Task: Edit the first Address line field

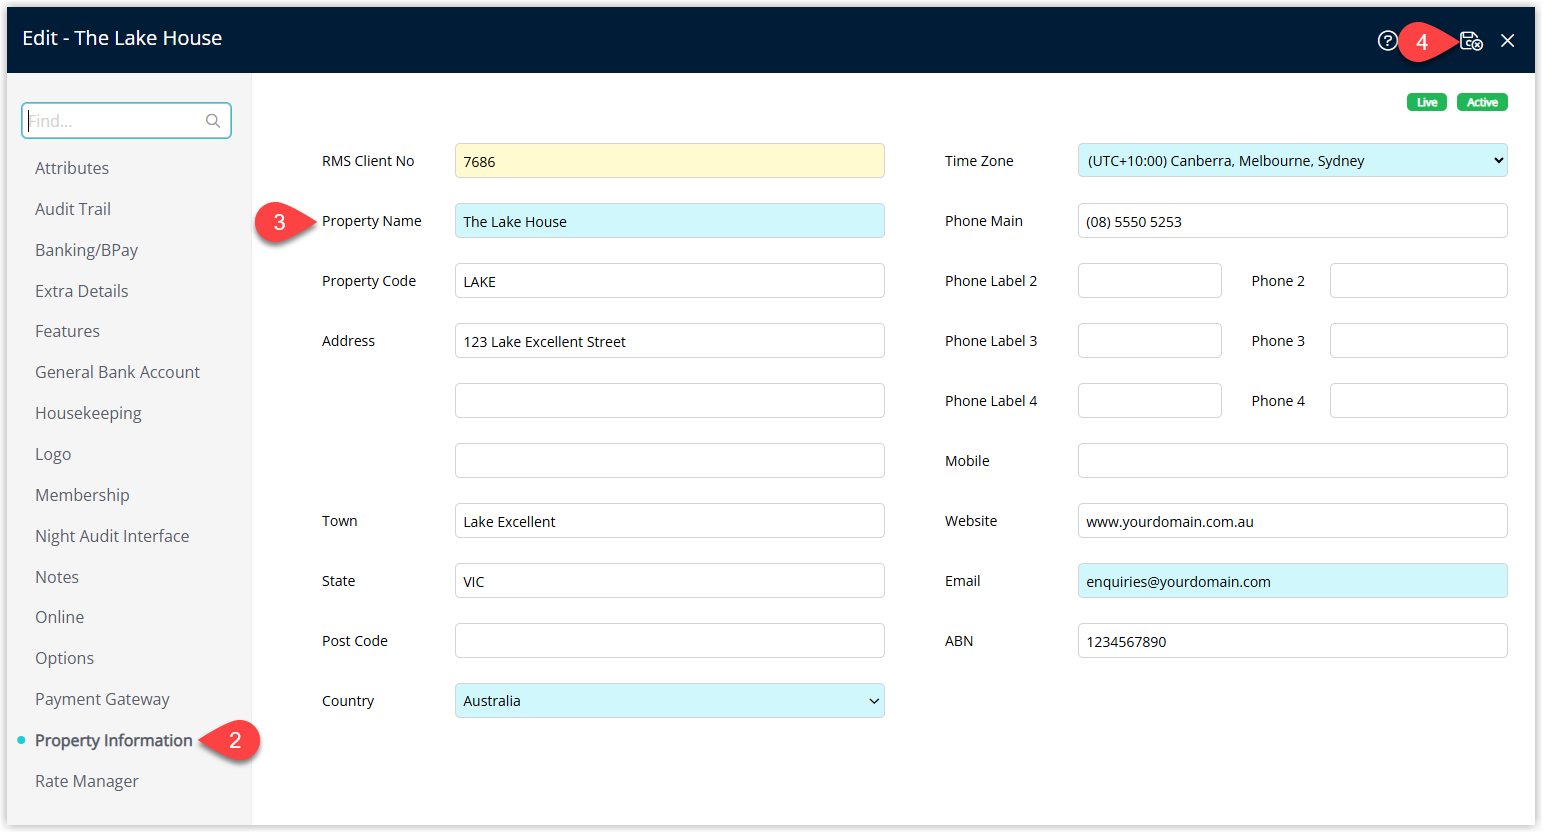Action: click(x=669, y=340)
